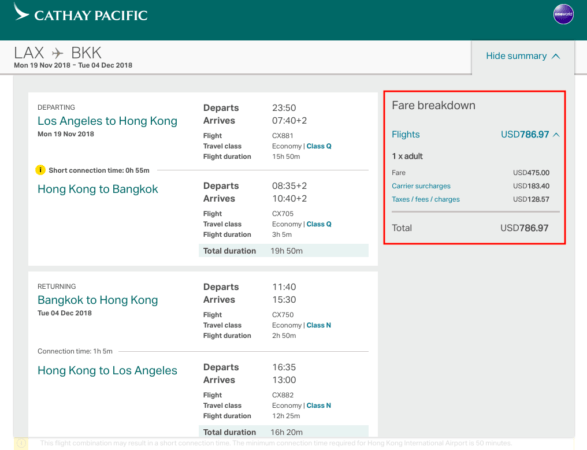The height and width of the screenshot is (450, 587).
Task: Click the carrier surcharge amount USD183.40
Action: pos(531,186)
